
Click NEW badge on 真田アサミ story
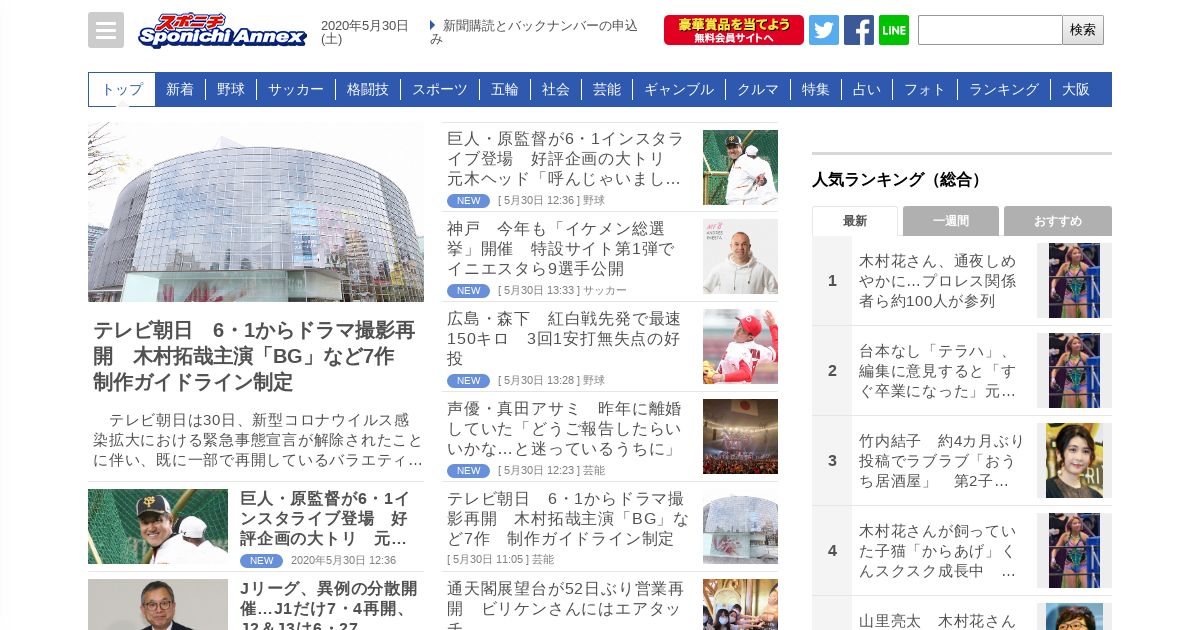[x=468, y=471]
